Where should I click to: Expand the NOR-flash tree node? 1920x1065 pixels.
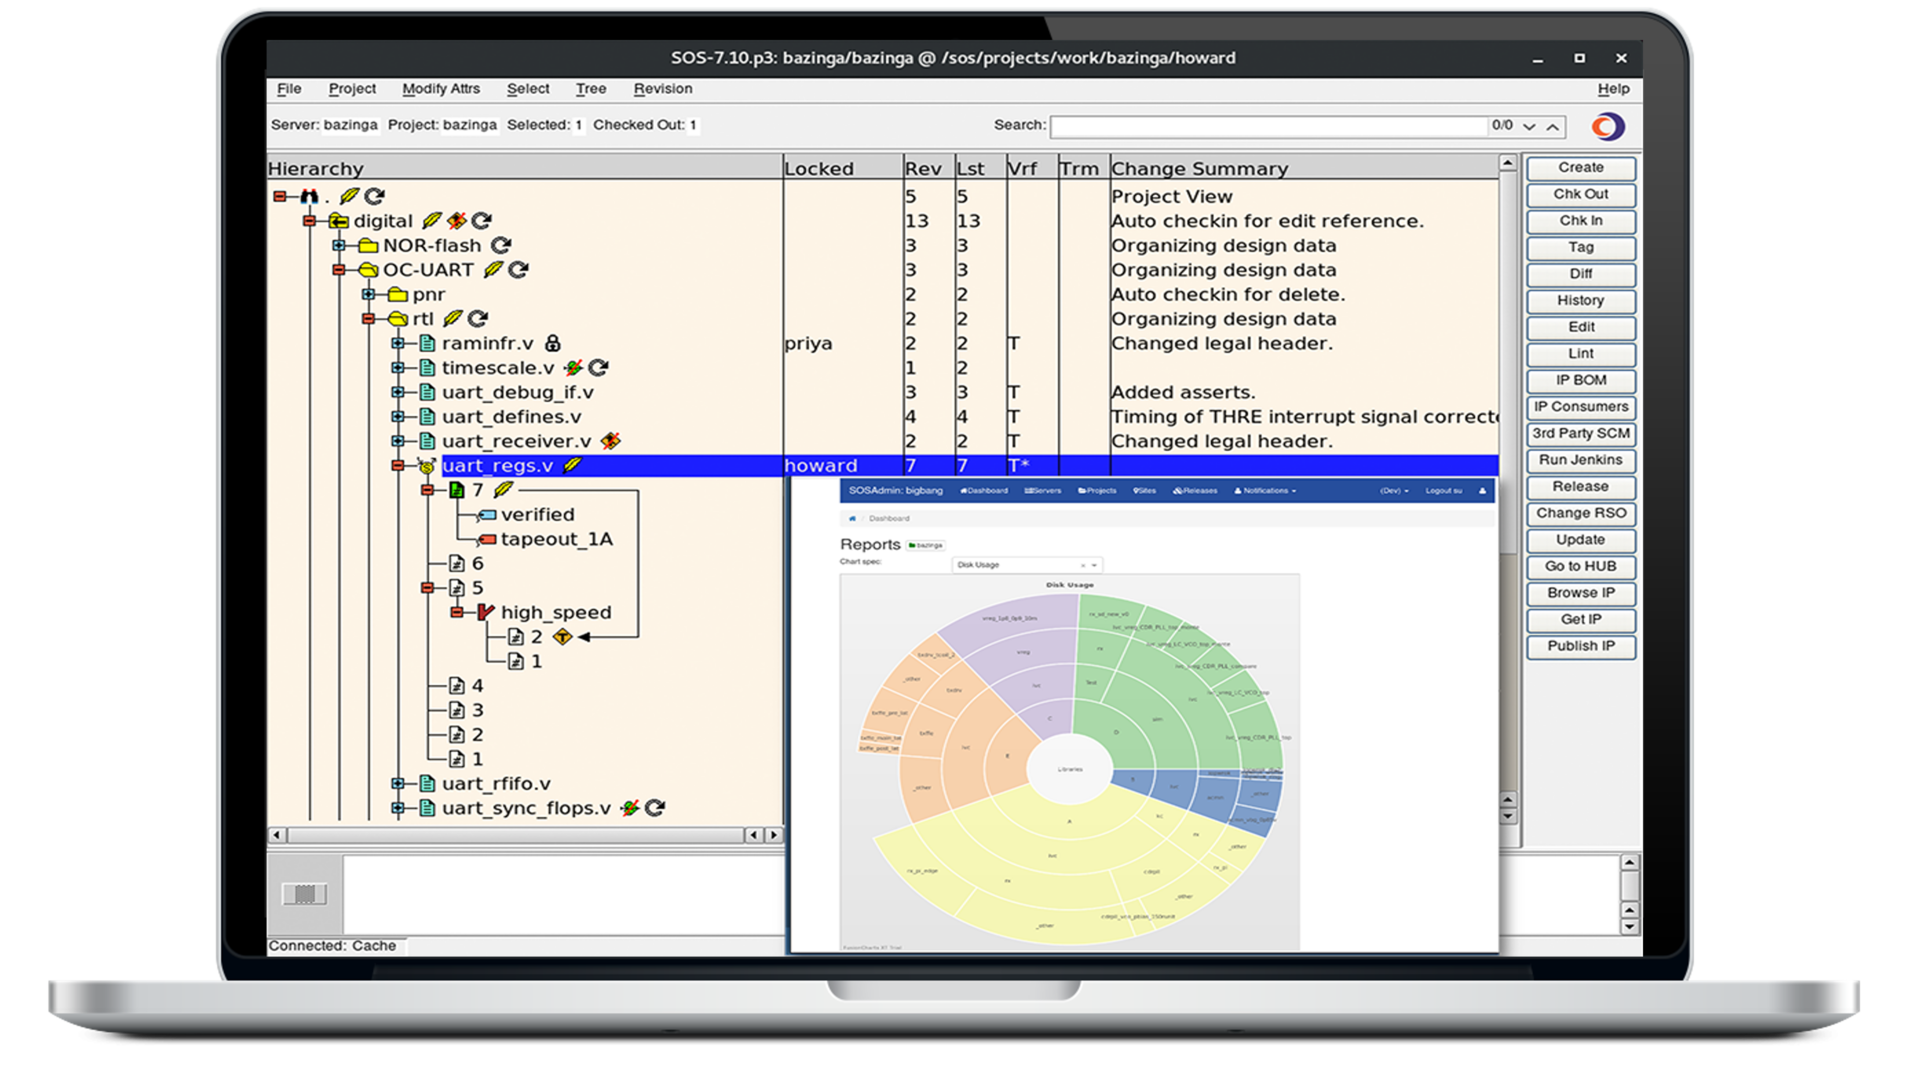click(337, 245)
